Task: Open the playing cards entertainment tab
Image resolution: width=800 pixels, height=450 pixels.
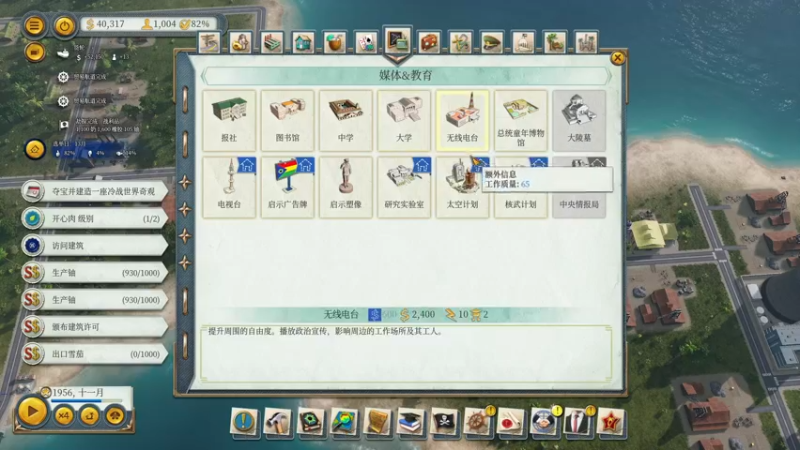Action: 366,42
